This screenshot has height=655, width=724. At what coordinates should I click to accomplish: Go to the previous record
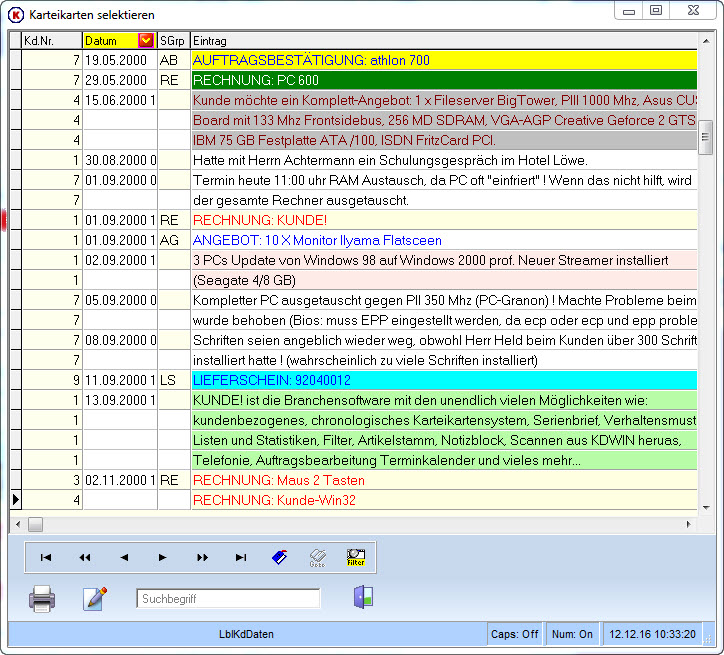coord(124,558)
